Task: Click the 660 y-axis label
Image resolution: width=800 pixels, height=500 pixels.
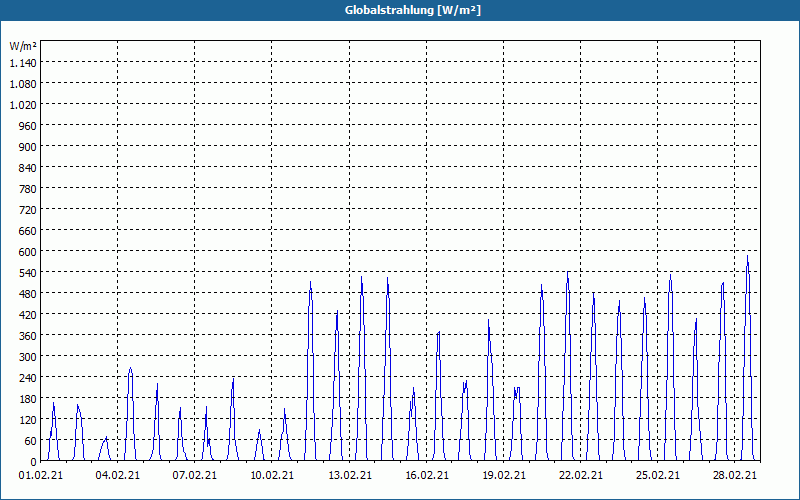Action: pyautogui.click(x=28, y=231)
